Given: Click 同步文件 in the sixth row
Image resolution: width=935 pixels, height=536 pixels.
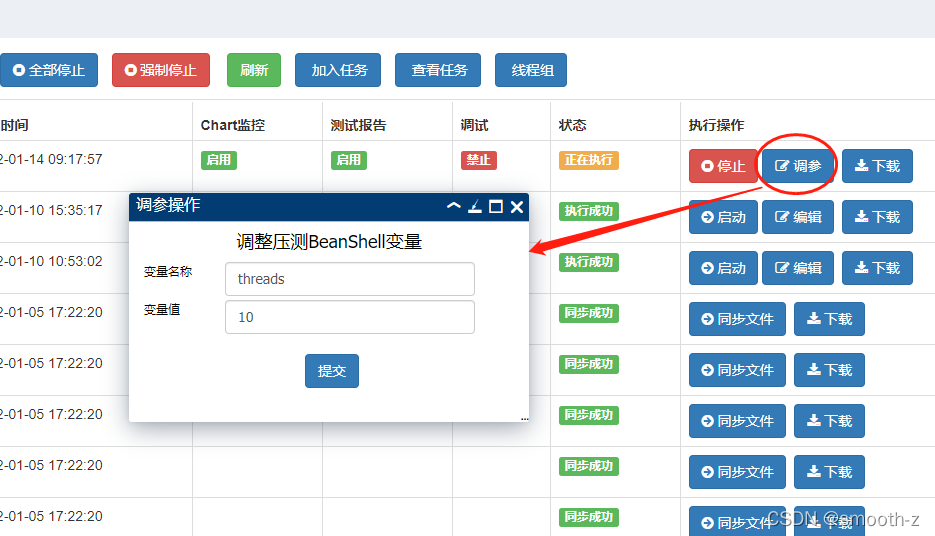Looking at the screenshot, I should (738, 421).
